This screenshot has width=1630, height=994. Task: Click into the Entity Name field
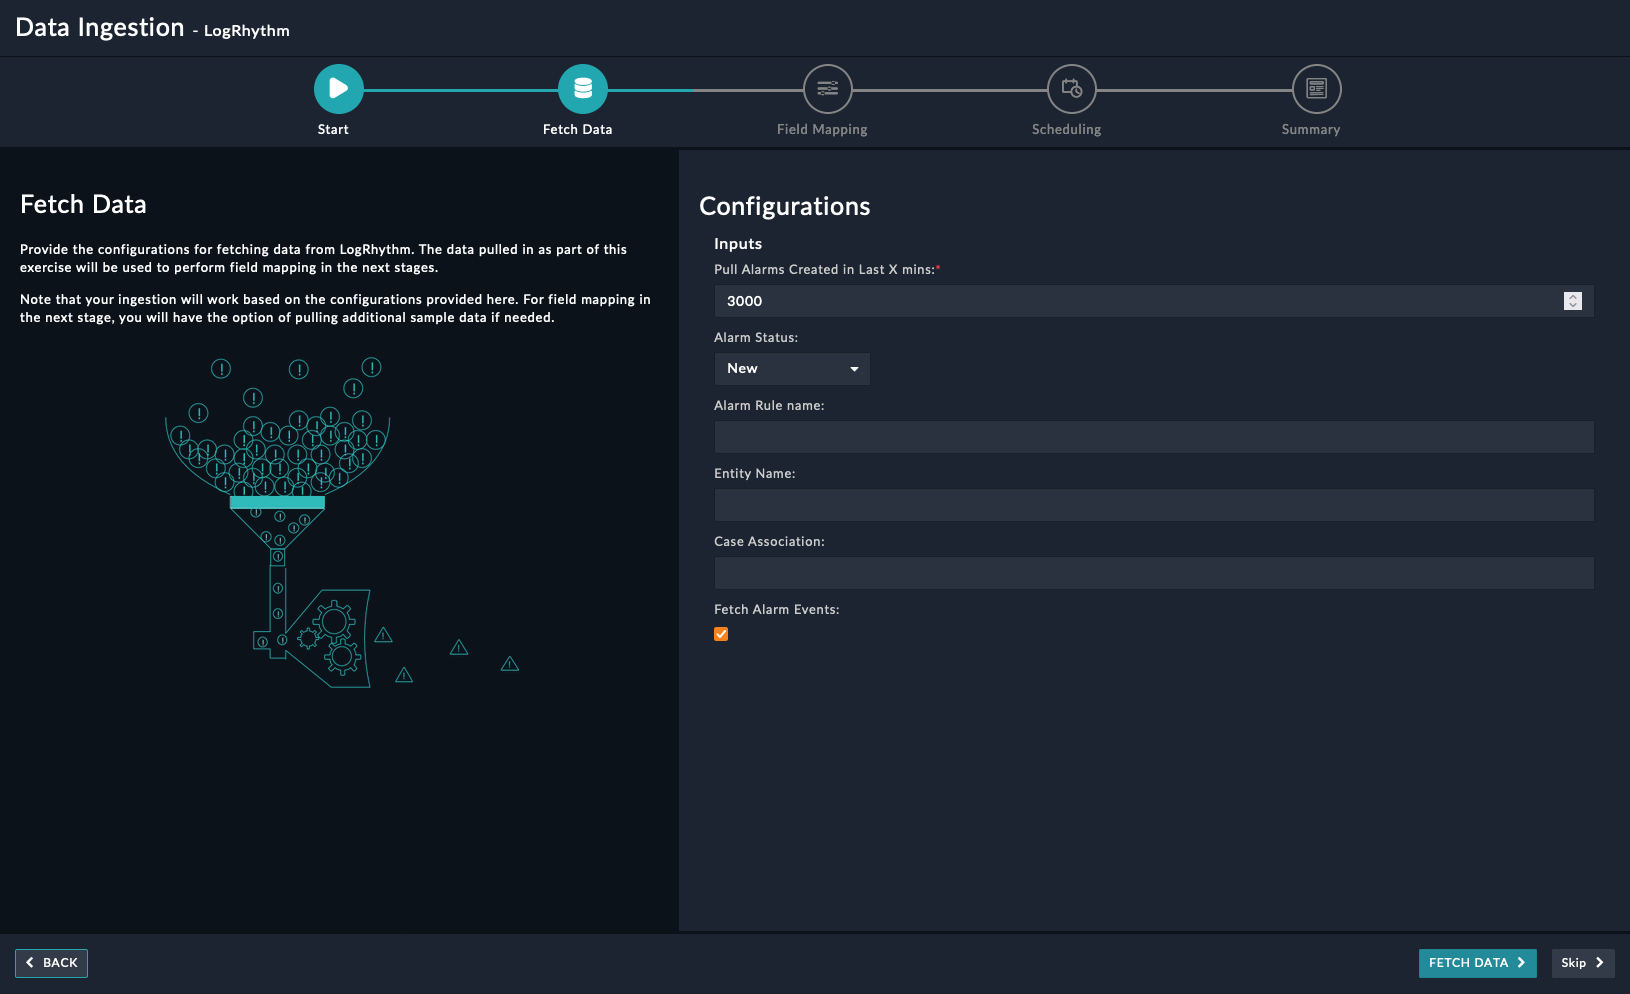pyautogui.click(x=1153, y=505)
